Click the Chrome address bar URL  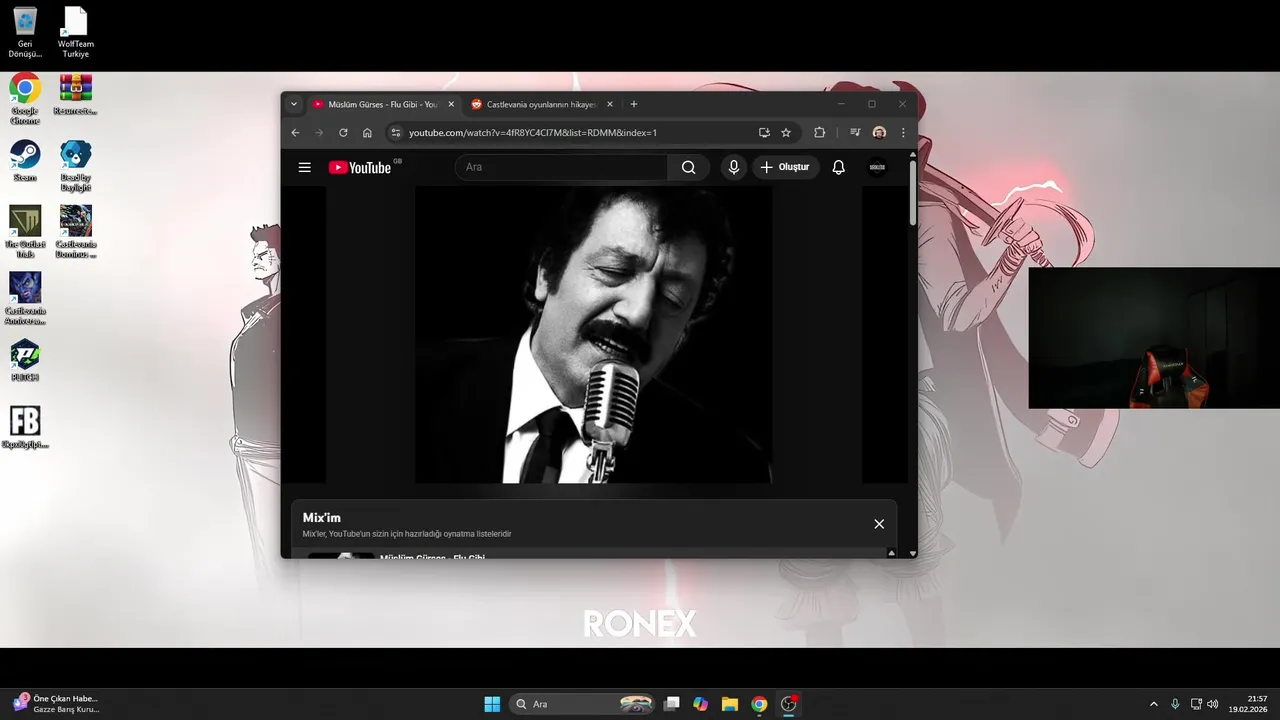coord(533,132)
